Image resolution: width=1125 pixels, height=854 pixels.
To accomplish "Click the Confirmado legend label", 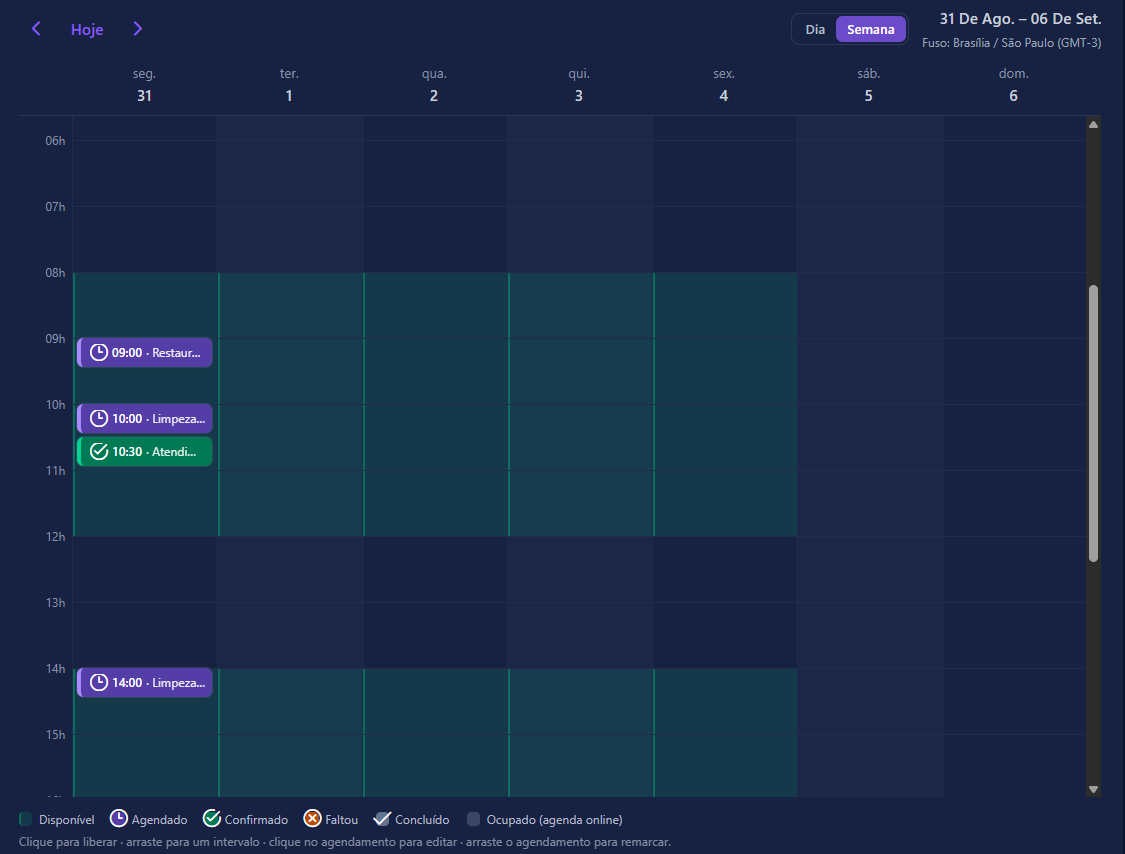I will point(256,820).
